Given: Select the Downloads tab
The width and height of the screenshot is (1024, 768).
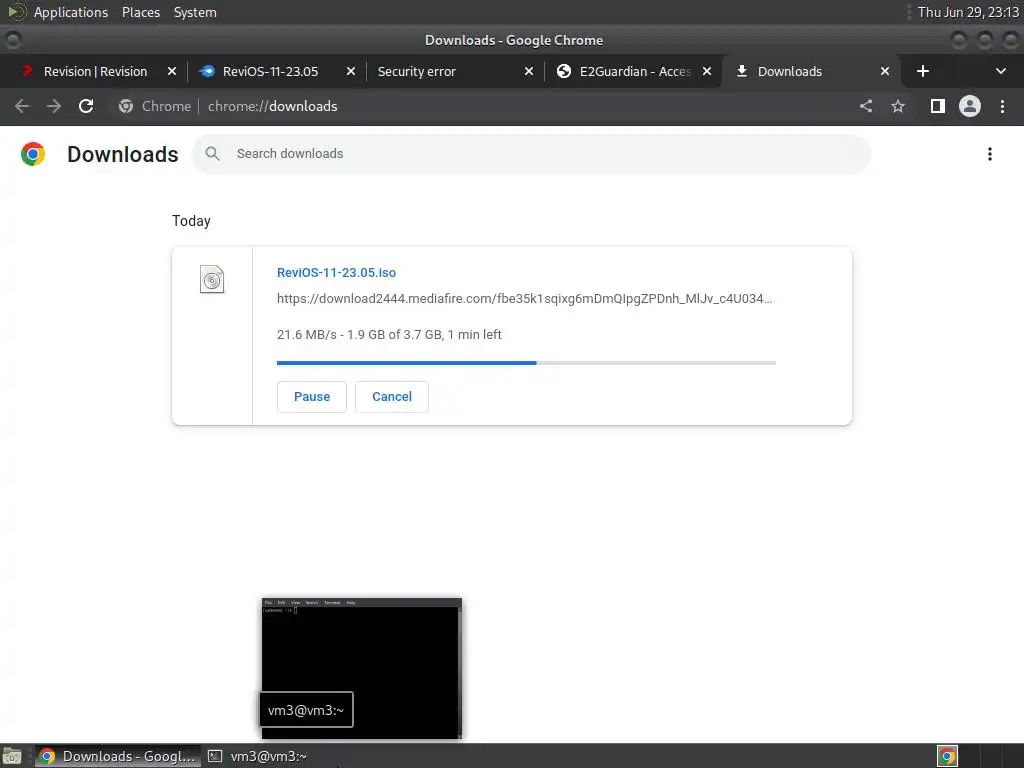Looking at the screenshot, I should tap(790, 71).
